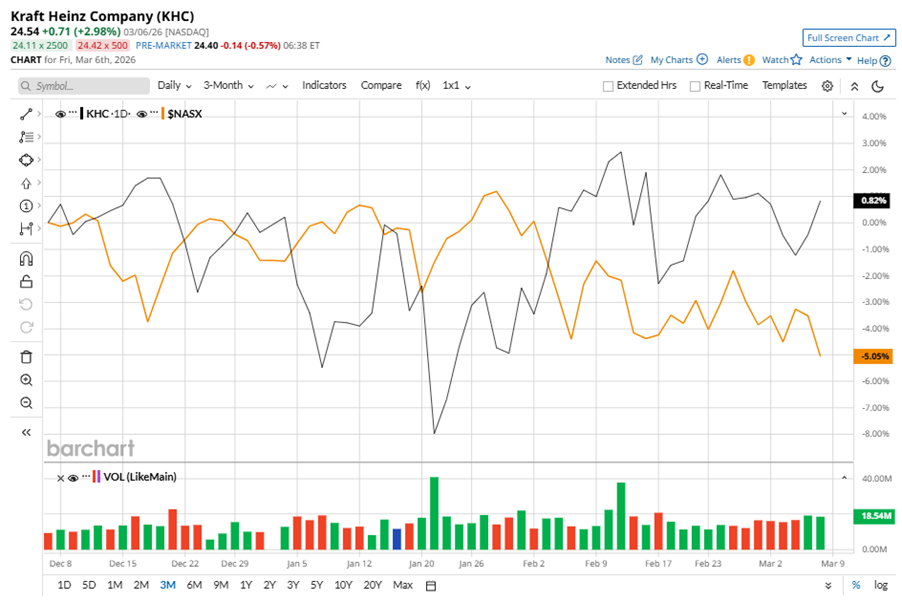The height and width of the screenshot is (602, 902).
Task: Add KHC to Watchlist star
Action: 782,60
